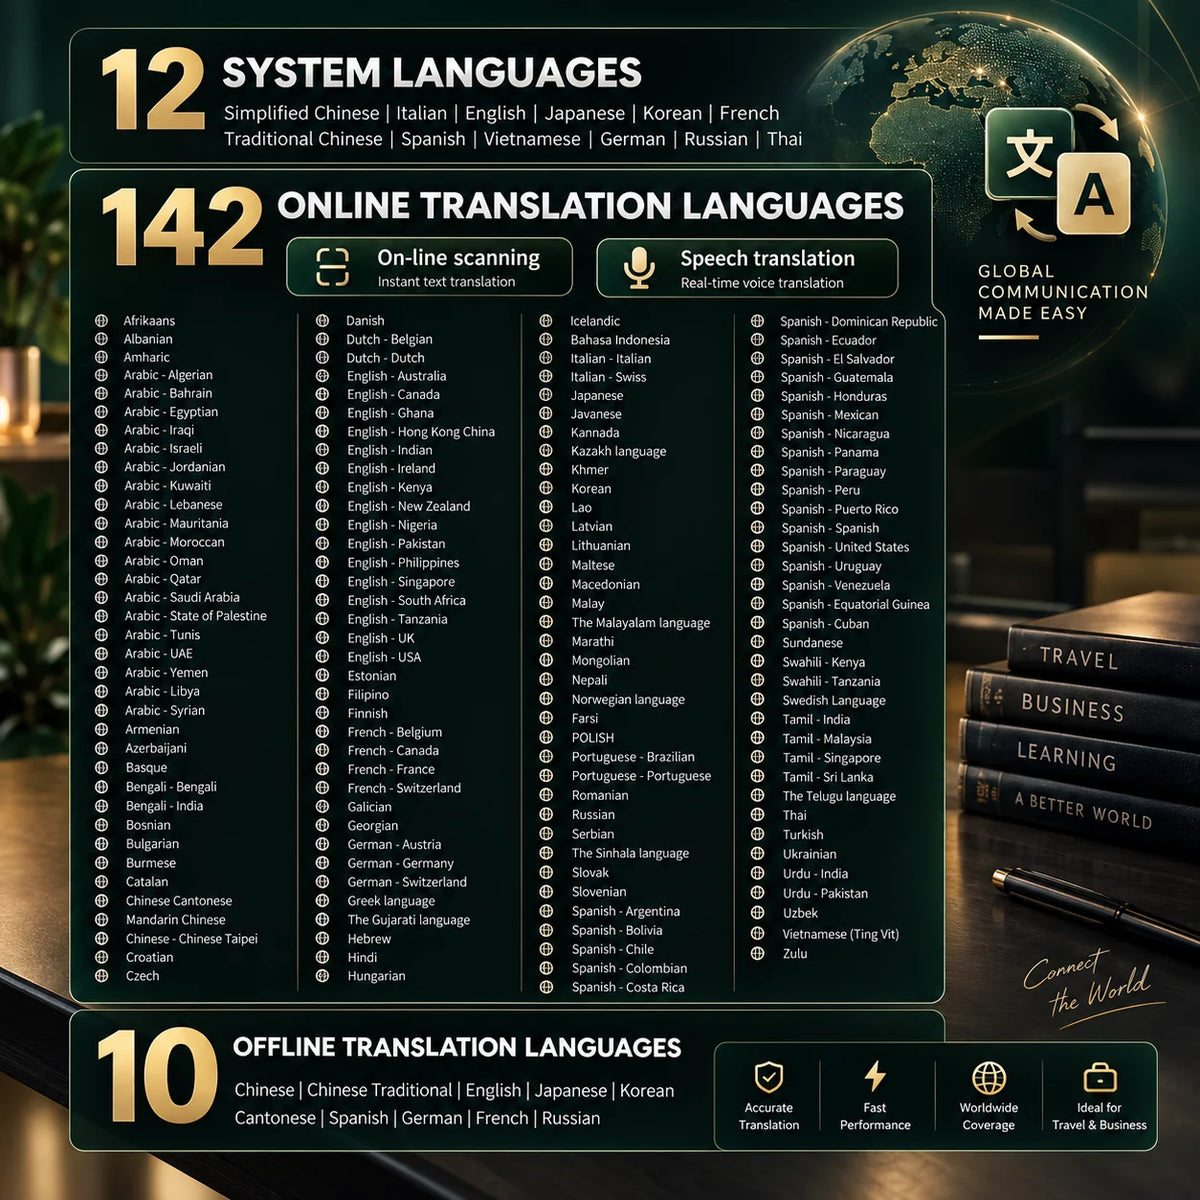Screen dimensions: 1200x1200
Task: Click the 'Arabic - State of Palestine' entry
Action: point(195,616)
